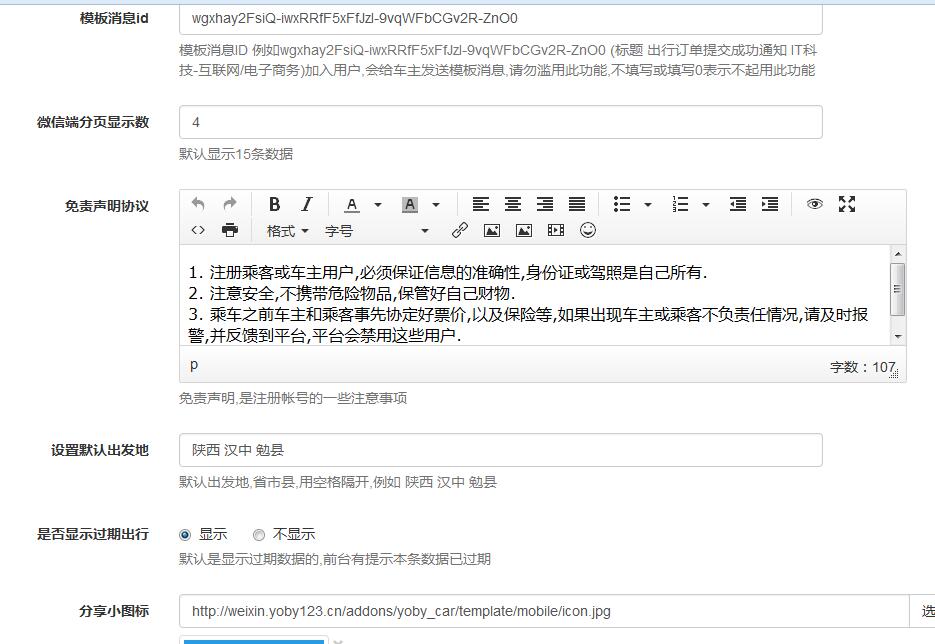Align text left in the editor
The height and width of the screenshot is (644, 935).
(x=481, y=205)
